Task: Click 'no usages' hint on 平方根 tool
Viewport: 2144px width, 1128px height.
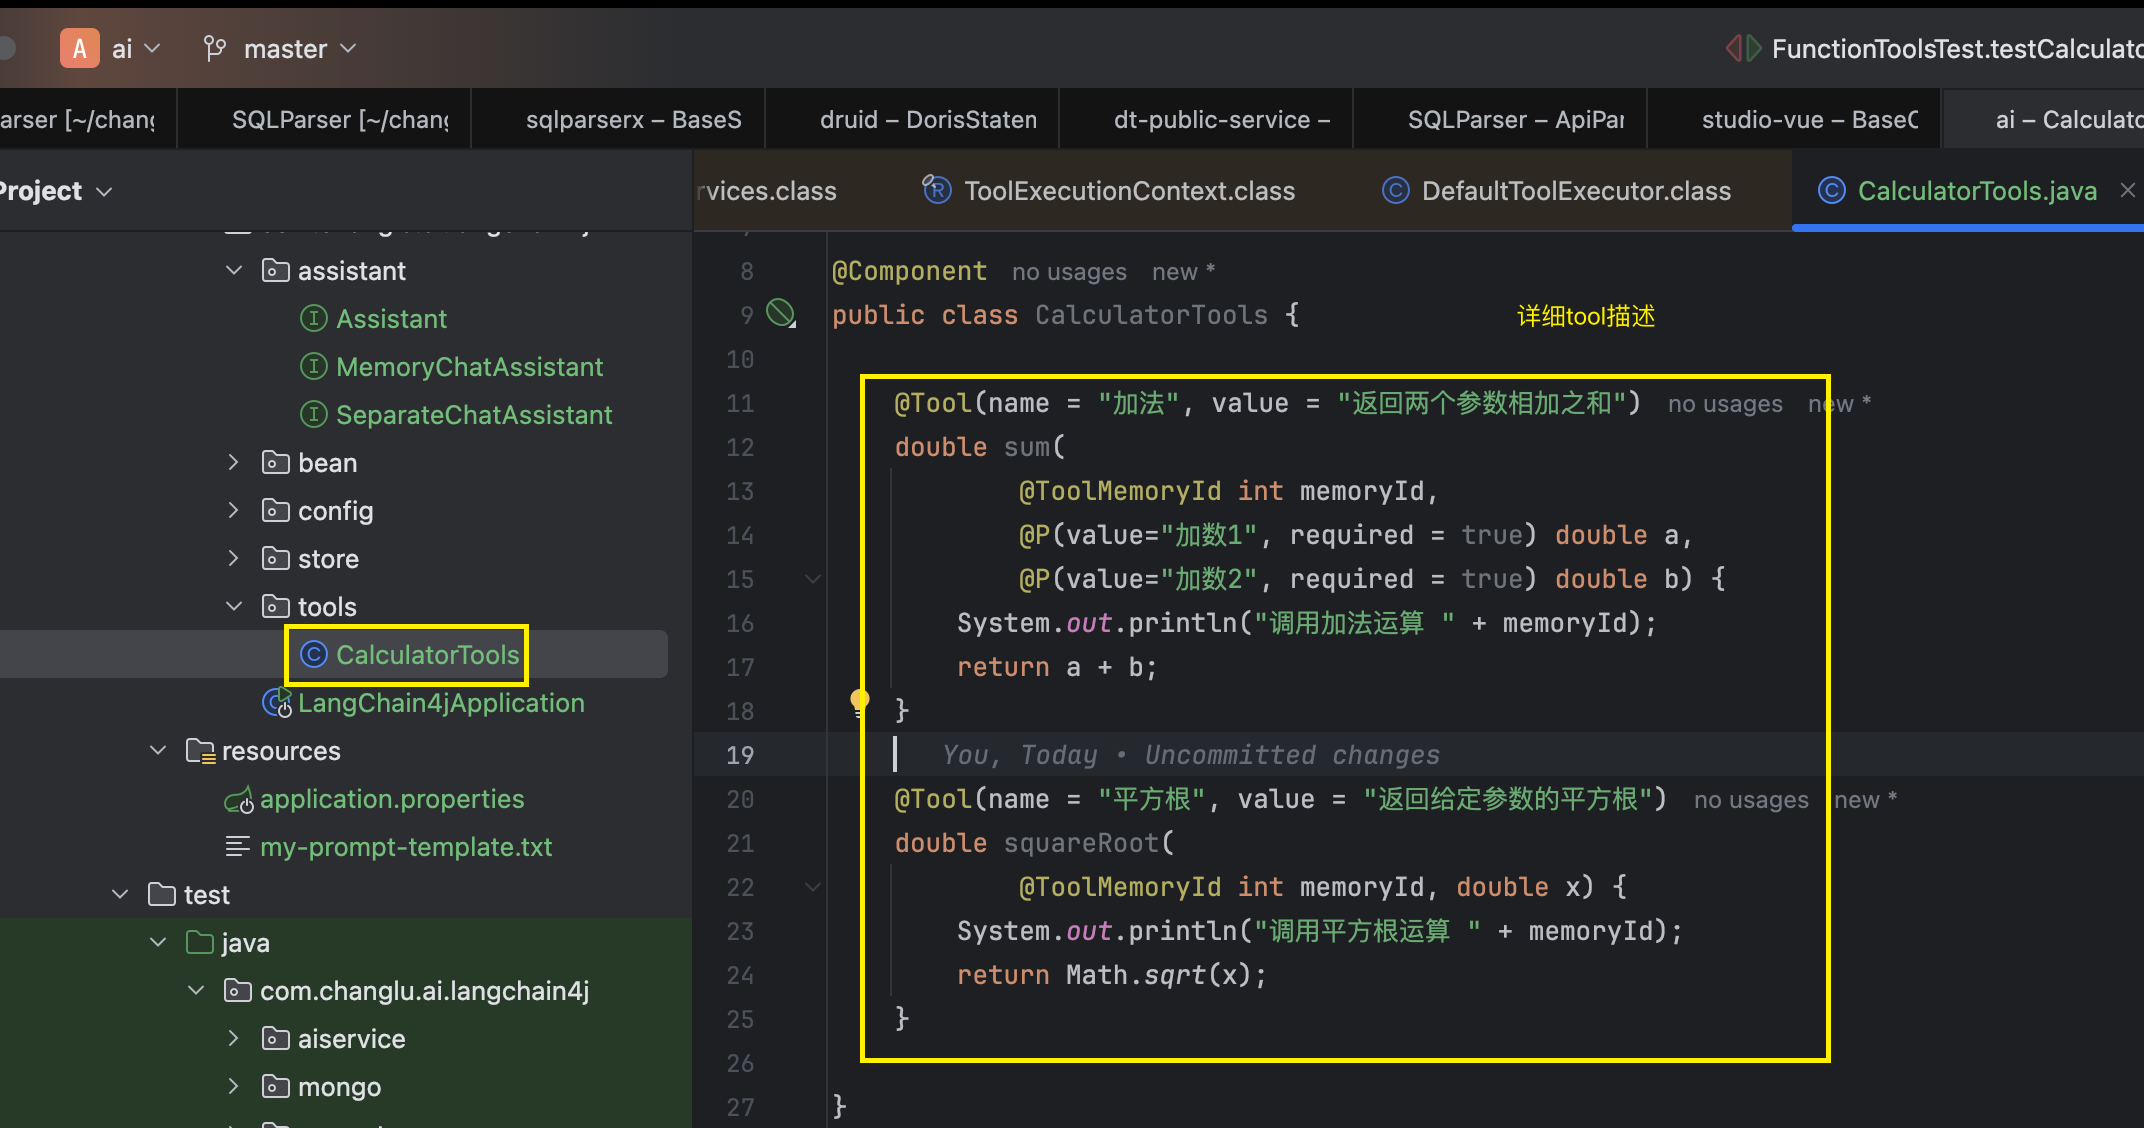Action: pyautogui.click(x=1751, y=800)
